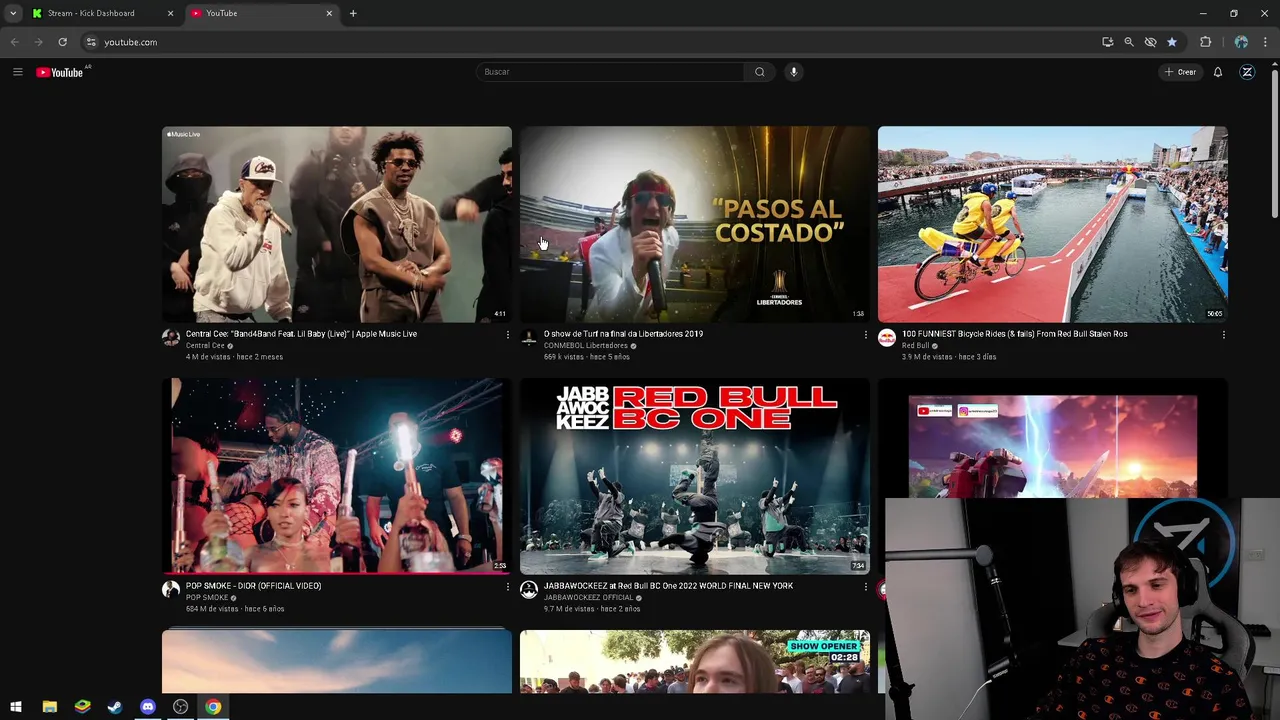This screenshot has height=720, width=1280.
Task: Open more options for Jabbawockeez video
Action: (865, 587)
